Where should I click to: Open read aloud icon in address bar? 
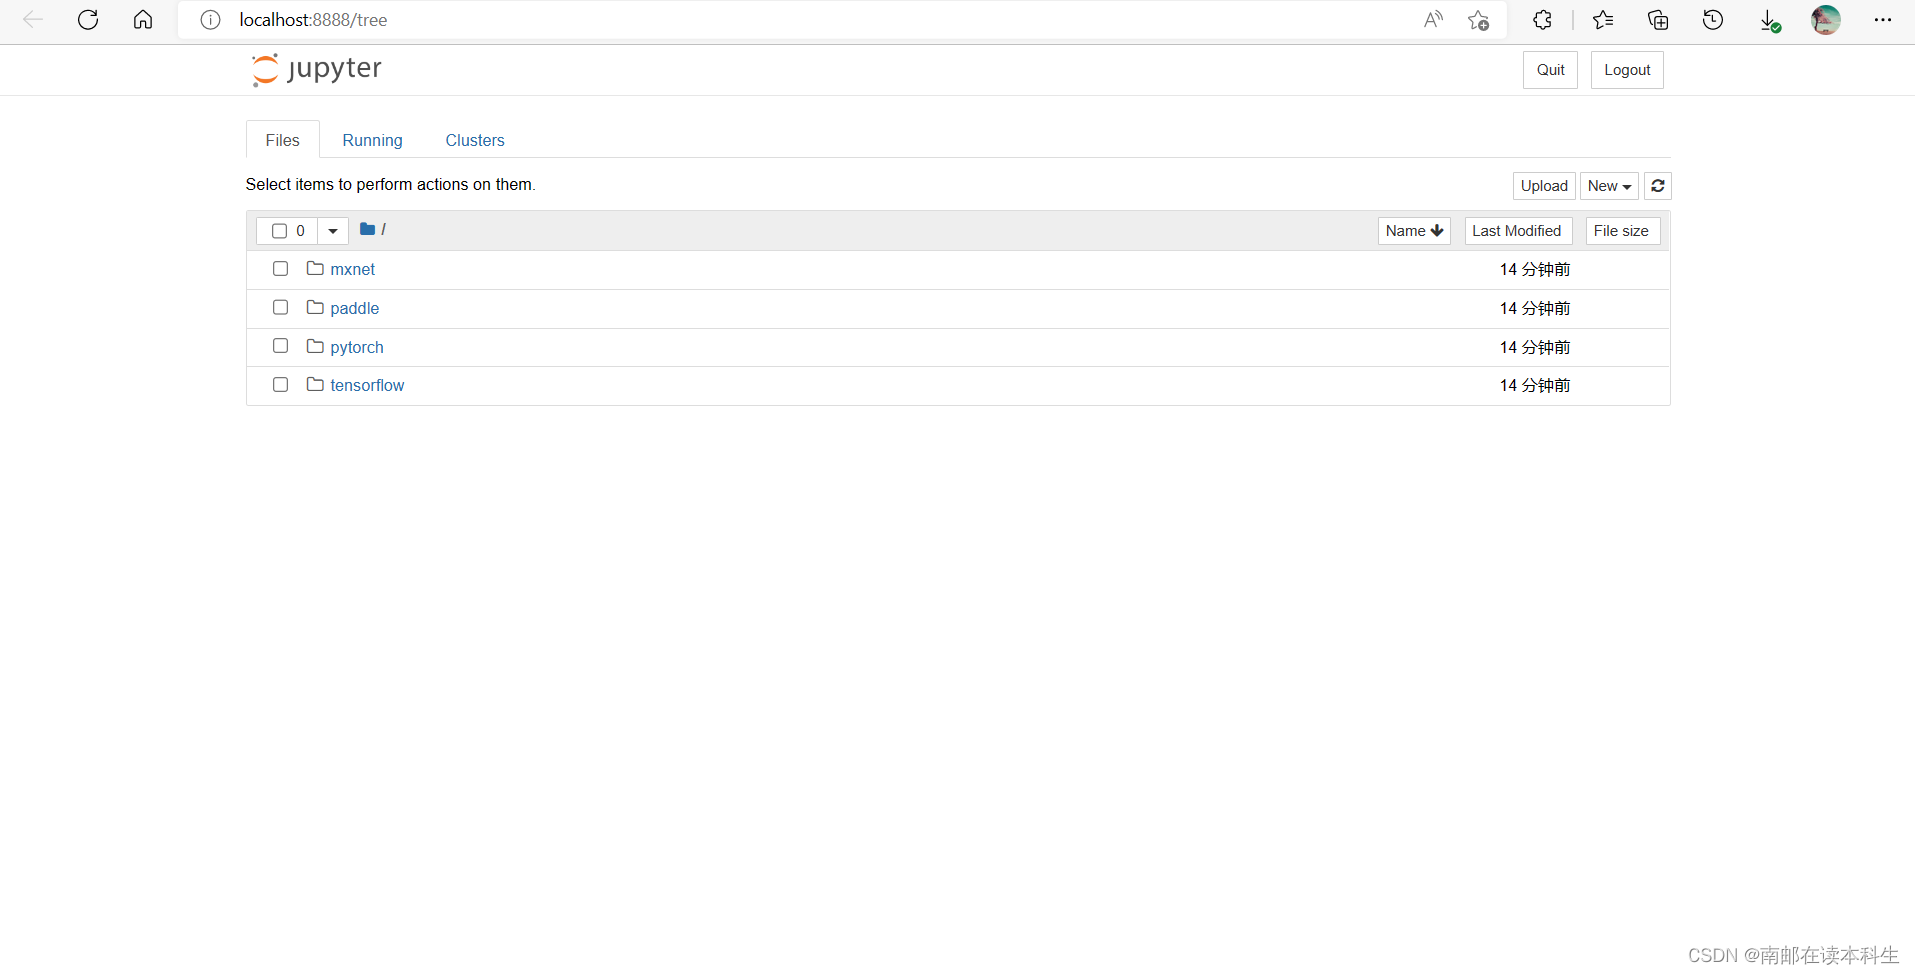click(x=1433, y=20)
